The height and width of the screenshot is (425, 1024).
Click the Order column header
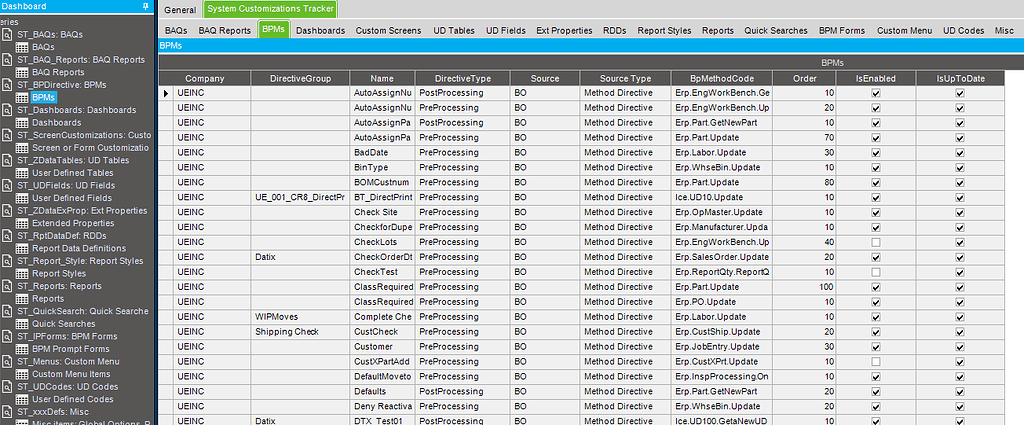pyautogui.click(x=804, y=78)
